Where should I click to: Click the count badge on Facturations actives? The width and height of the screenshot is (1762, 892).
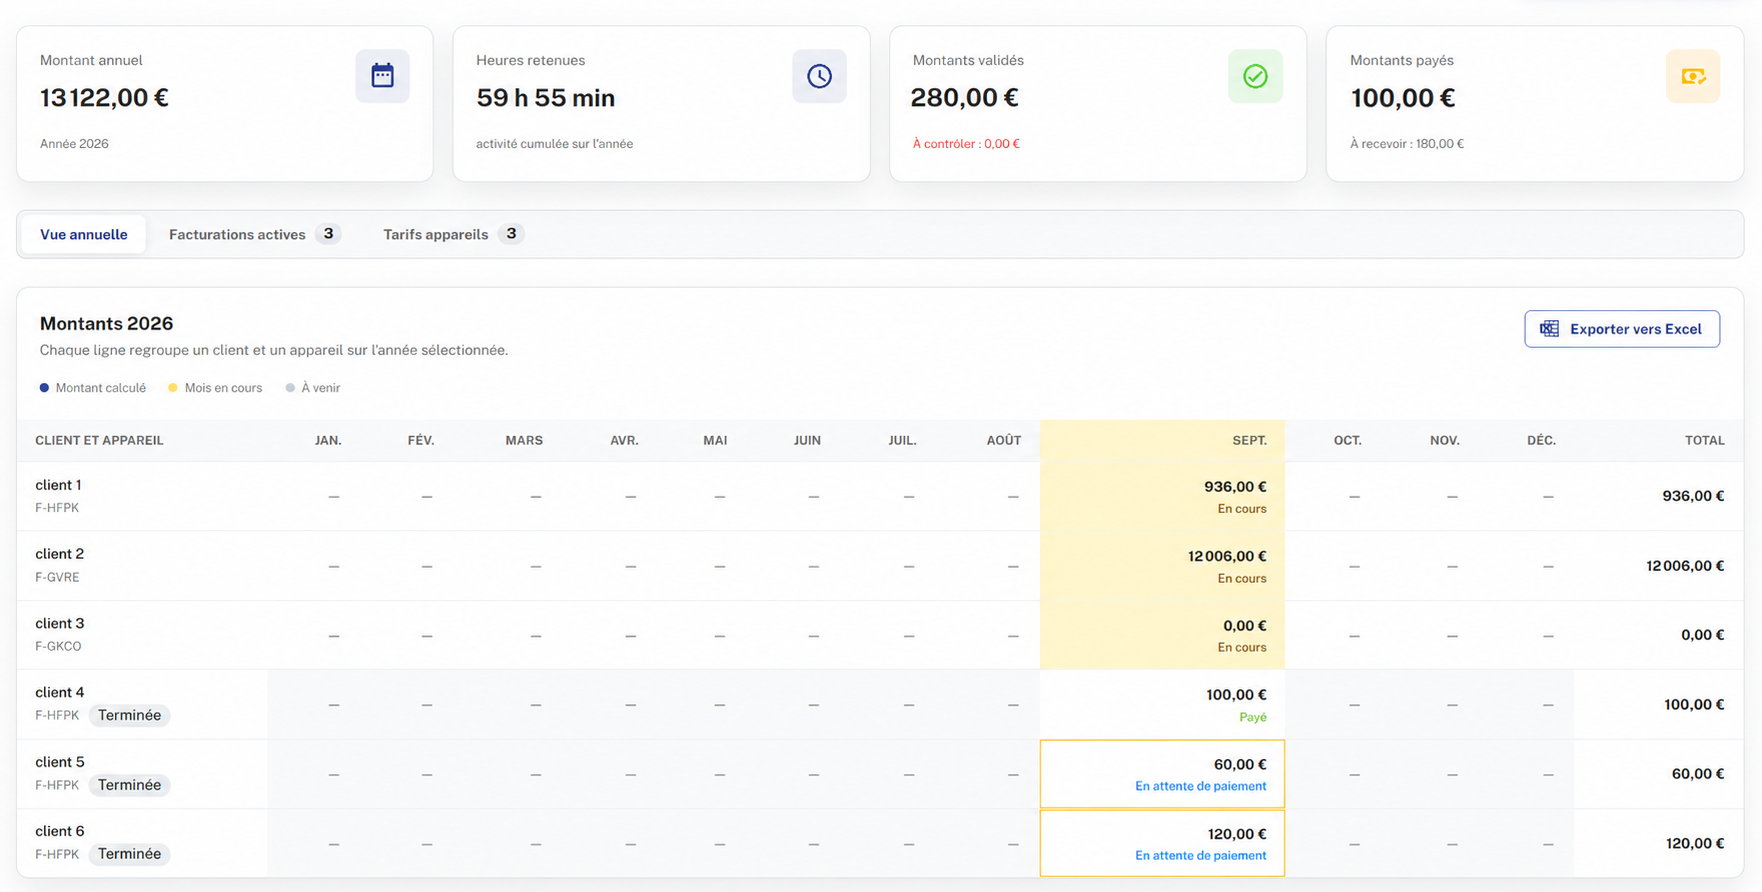328,234
